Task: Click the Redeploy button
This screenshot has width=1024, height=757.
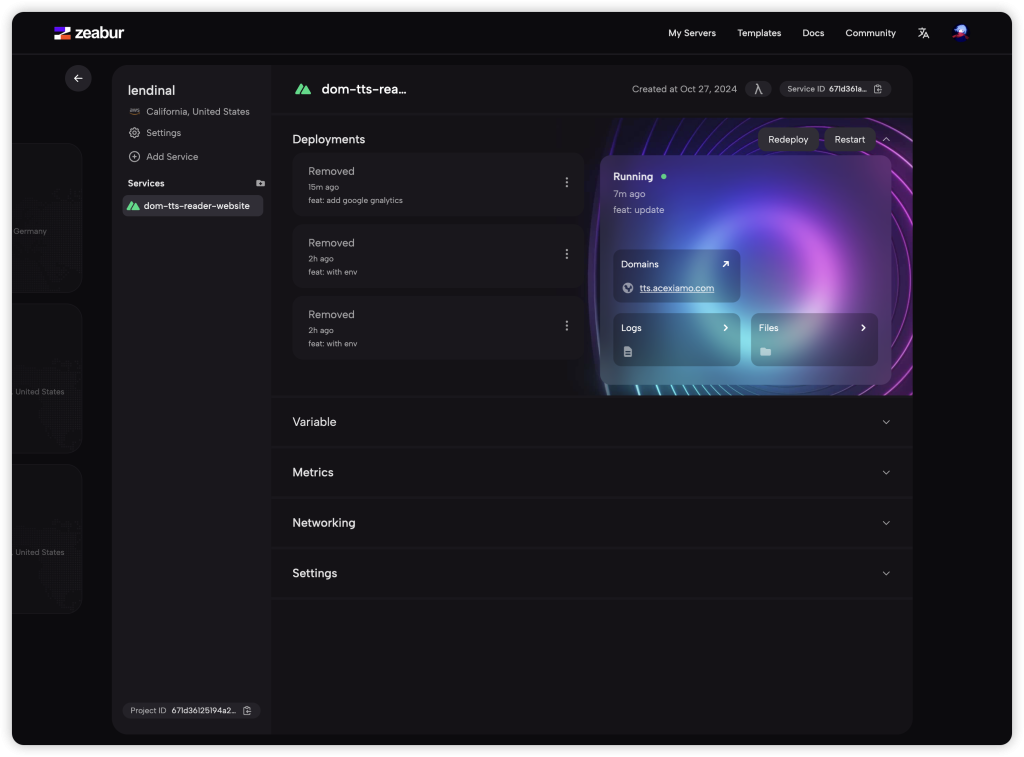Action: click(788, 140)
